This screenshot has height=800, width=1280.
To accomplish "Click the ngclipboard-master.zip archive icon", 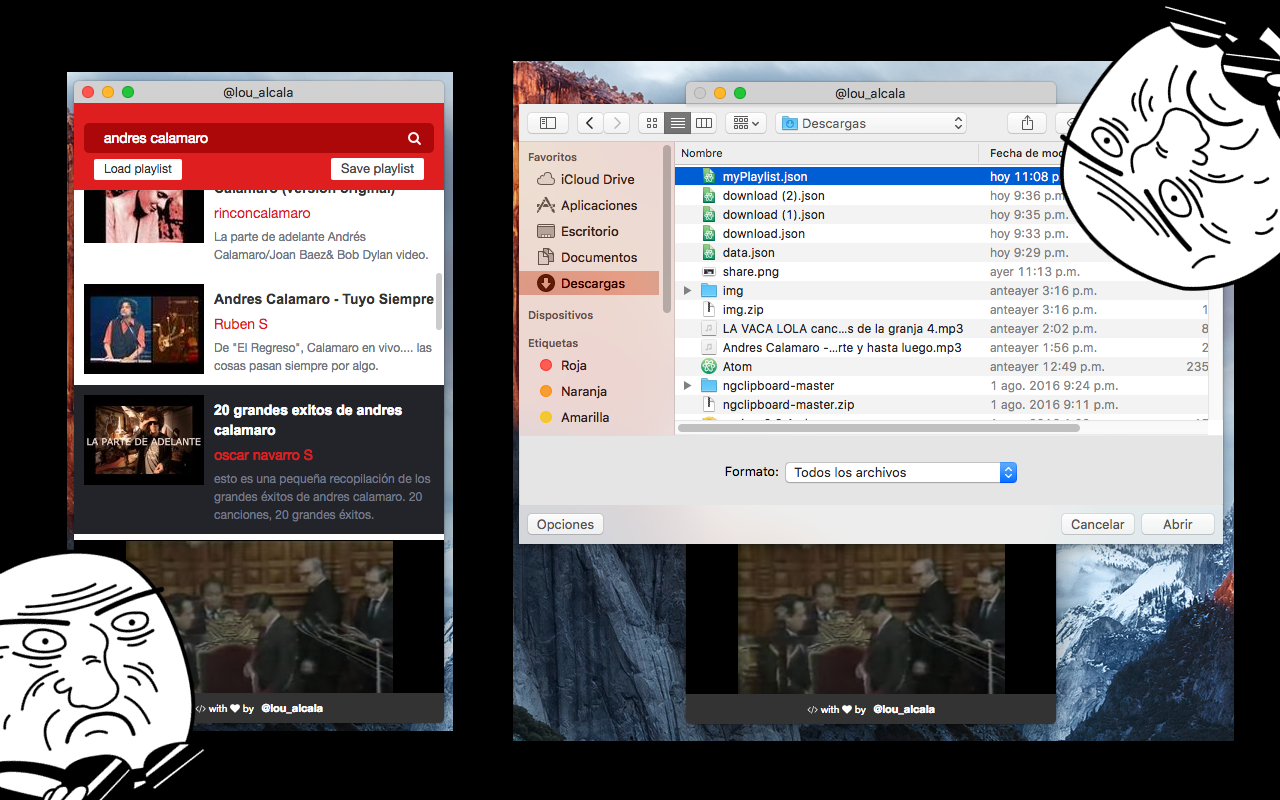I will (x=709, y=405).
